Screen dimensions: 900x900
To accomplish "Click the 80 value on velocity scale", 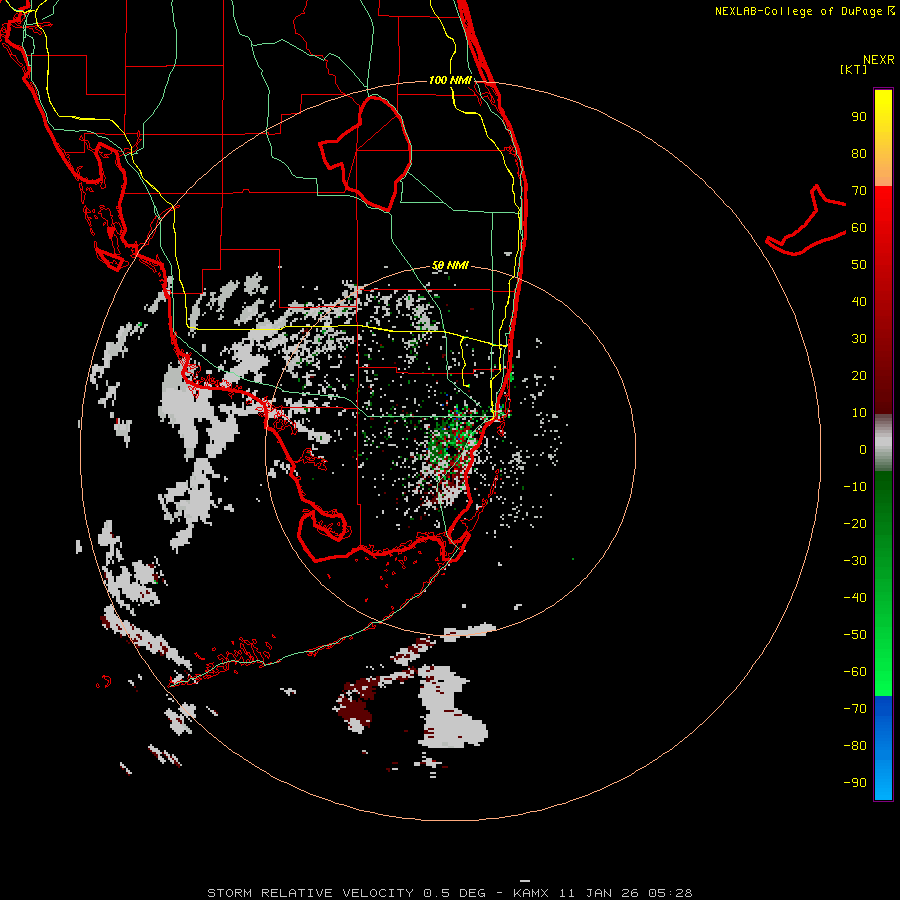I will pyautogui.click(x=859, y=153).
